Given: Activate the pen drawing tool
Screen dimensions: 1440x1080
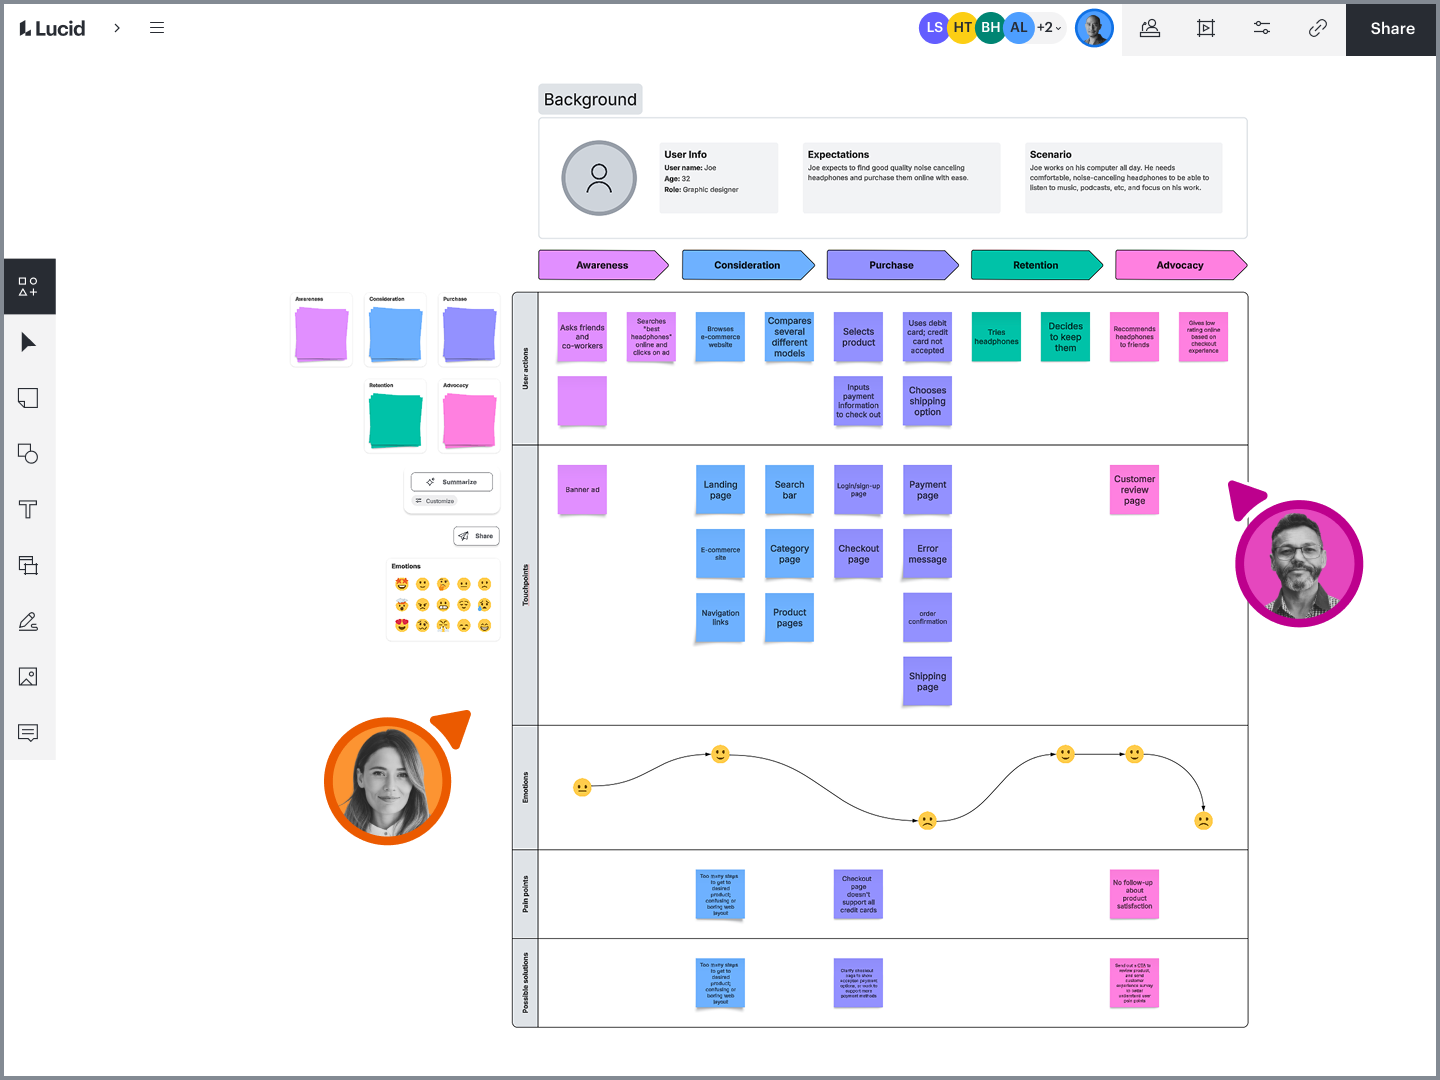Looking at the screenshot, I should click(x=29, y=621).
